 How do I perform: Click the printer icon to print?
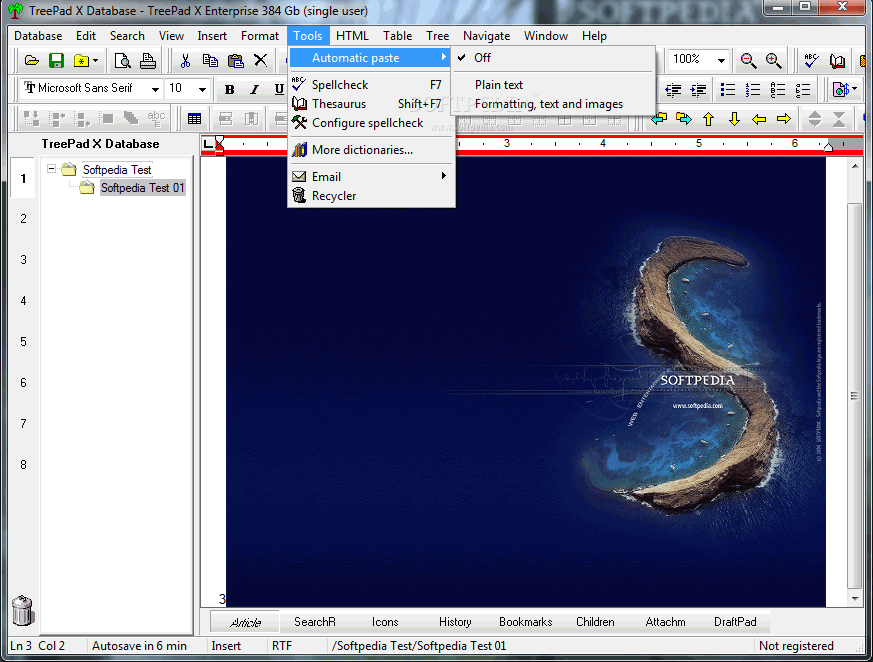tap(148, 60)
